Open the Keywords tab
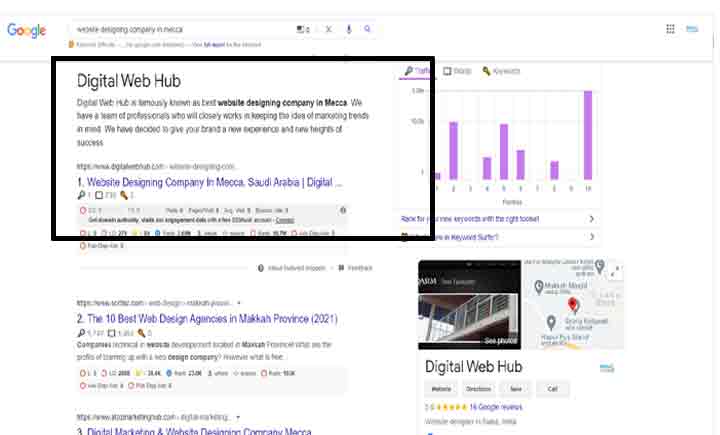The image size is (720, 435). tap(501, 71)
